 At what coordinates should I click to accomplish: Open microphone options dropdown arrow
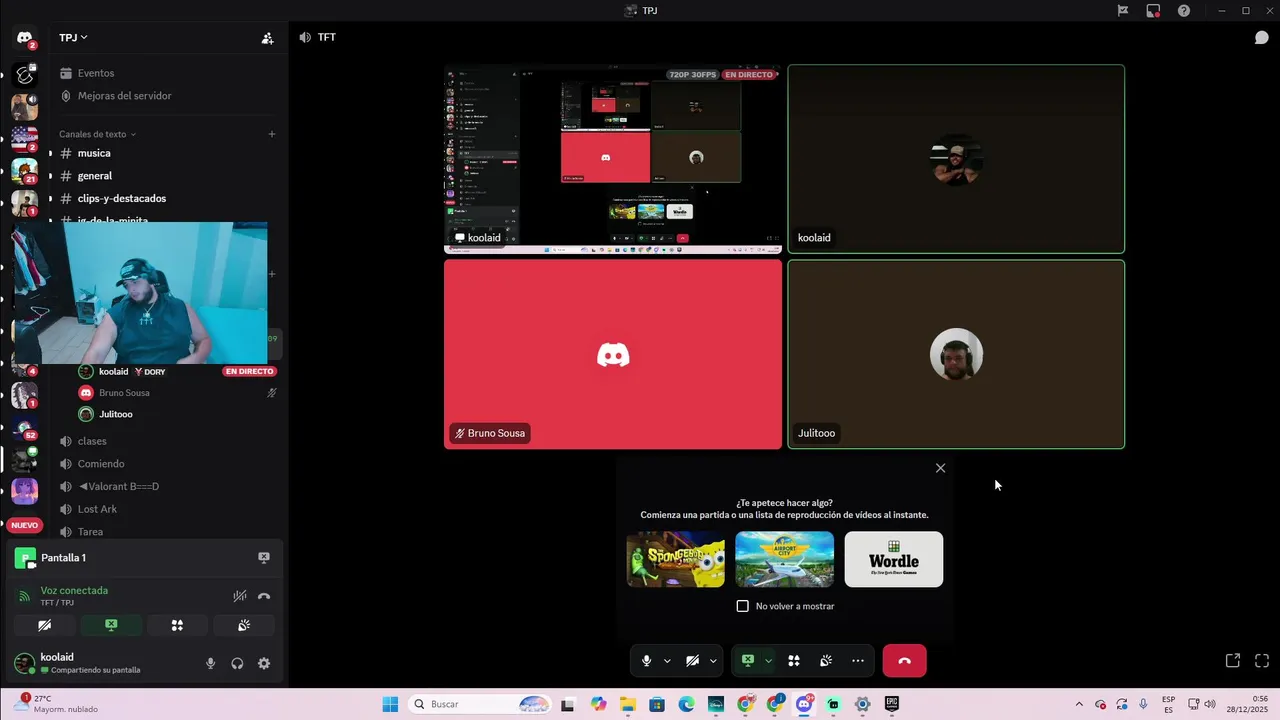(x=667, y=661)
